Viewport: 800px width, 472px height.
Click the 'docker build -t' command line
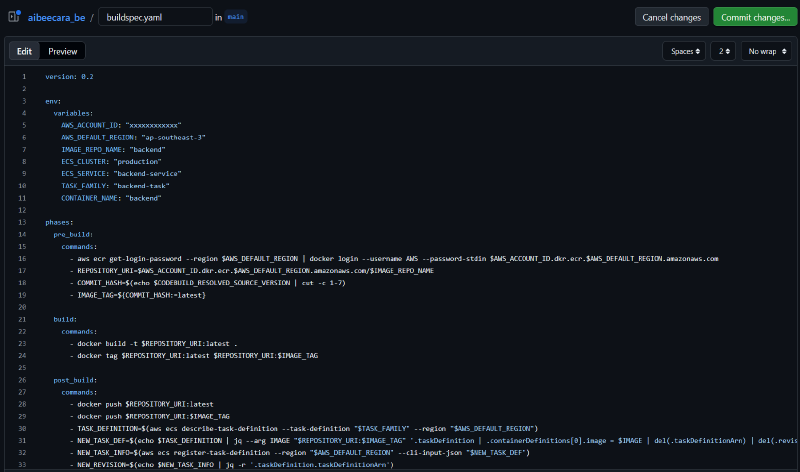154,344
